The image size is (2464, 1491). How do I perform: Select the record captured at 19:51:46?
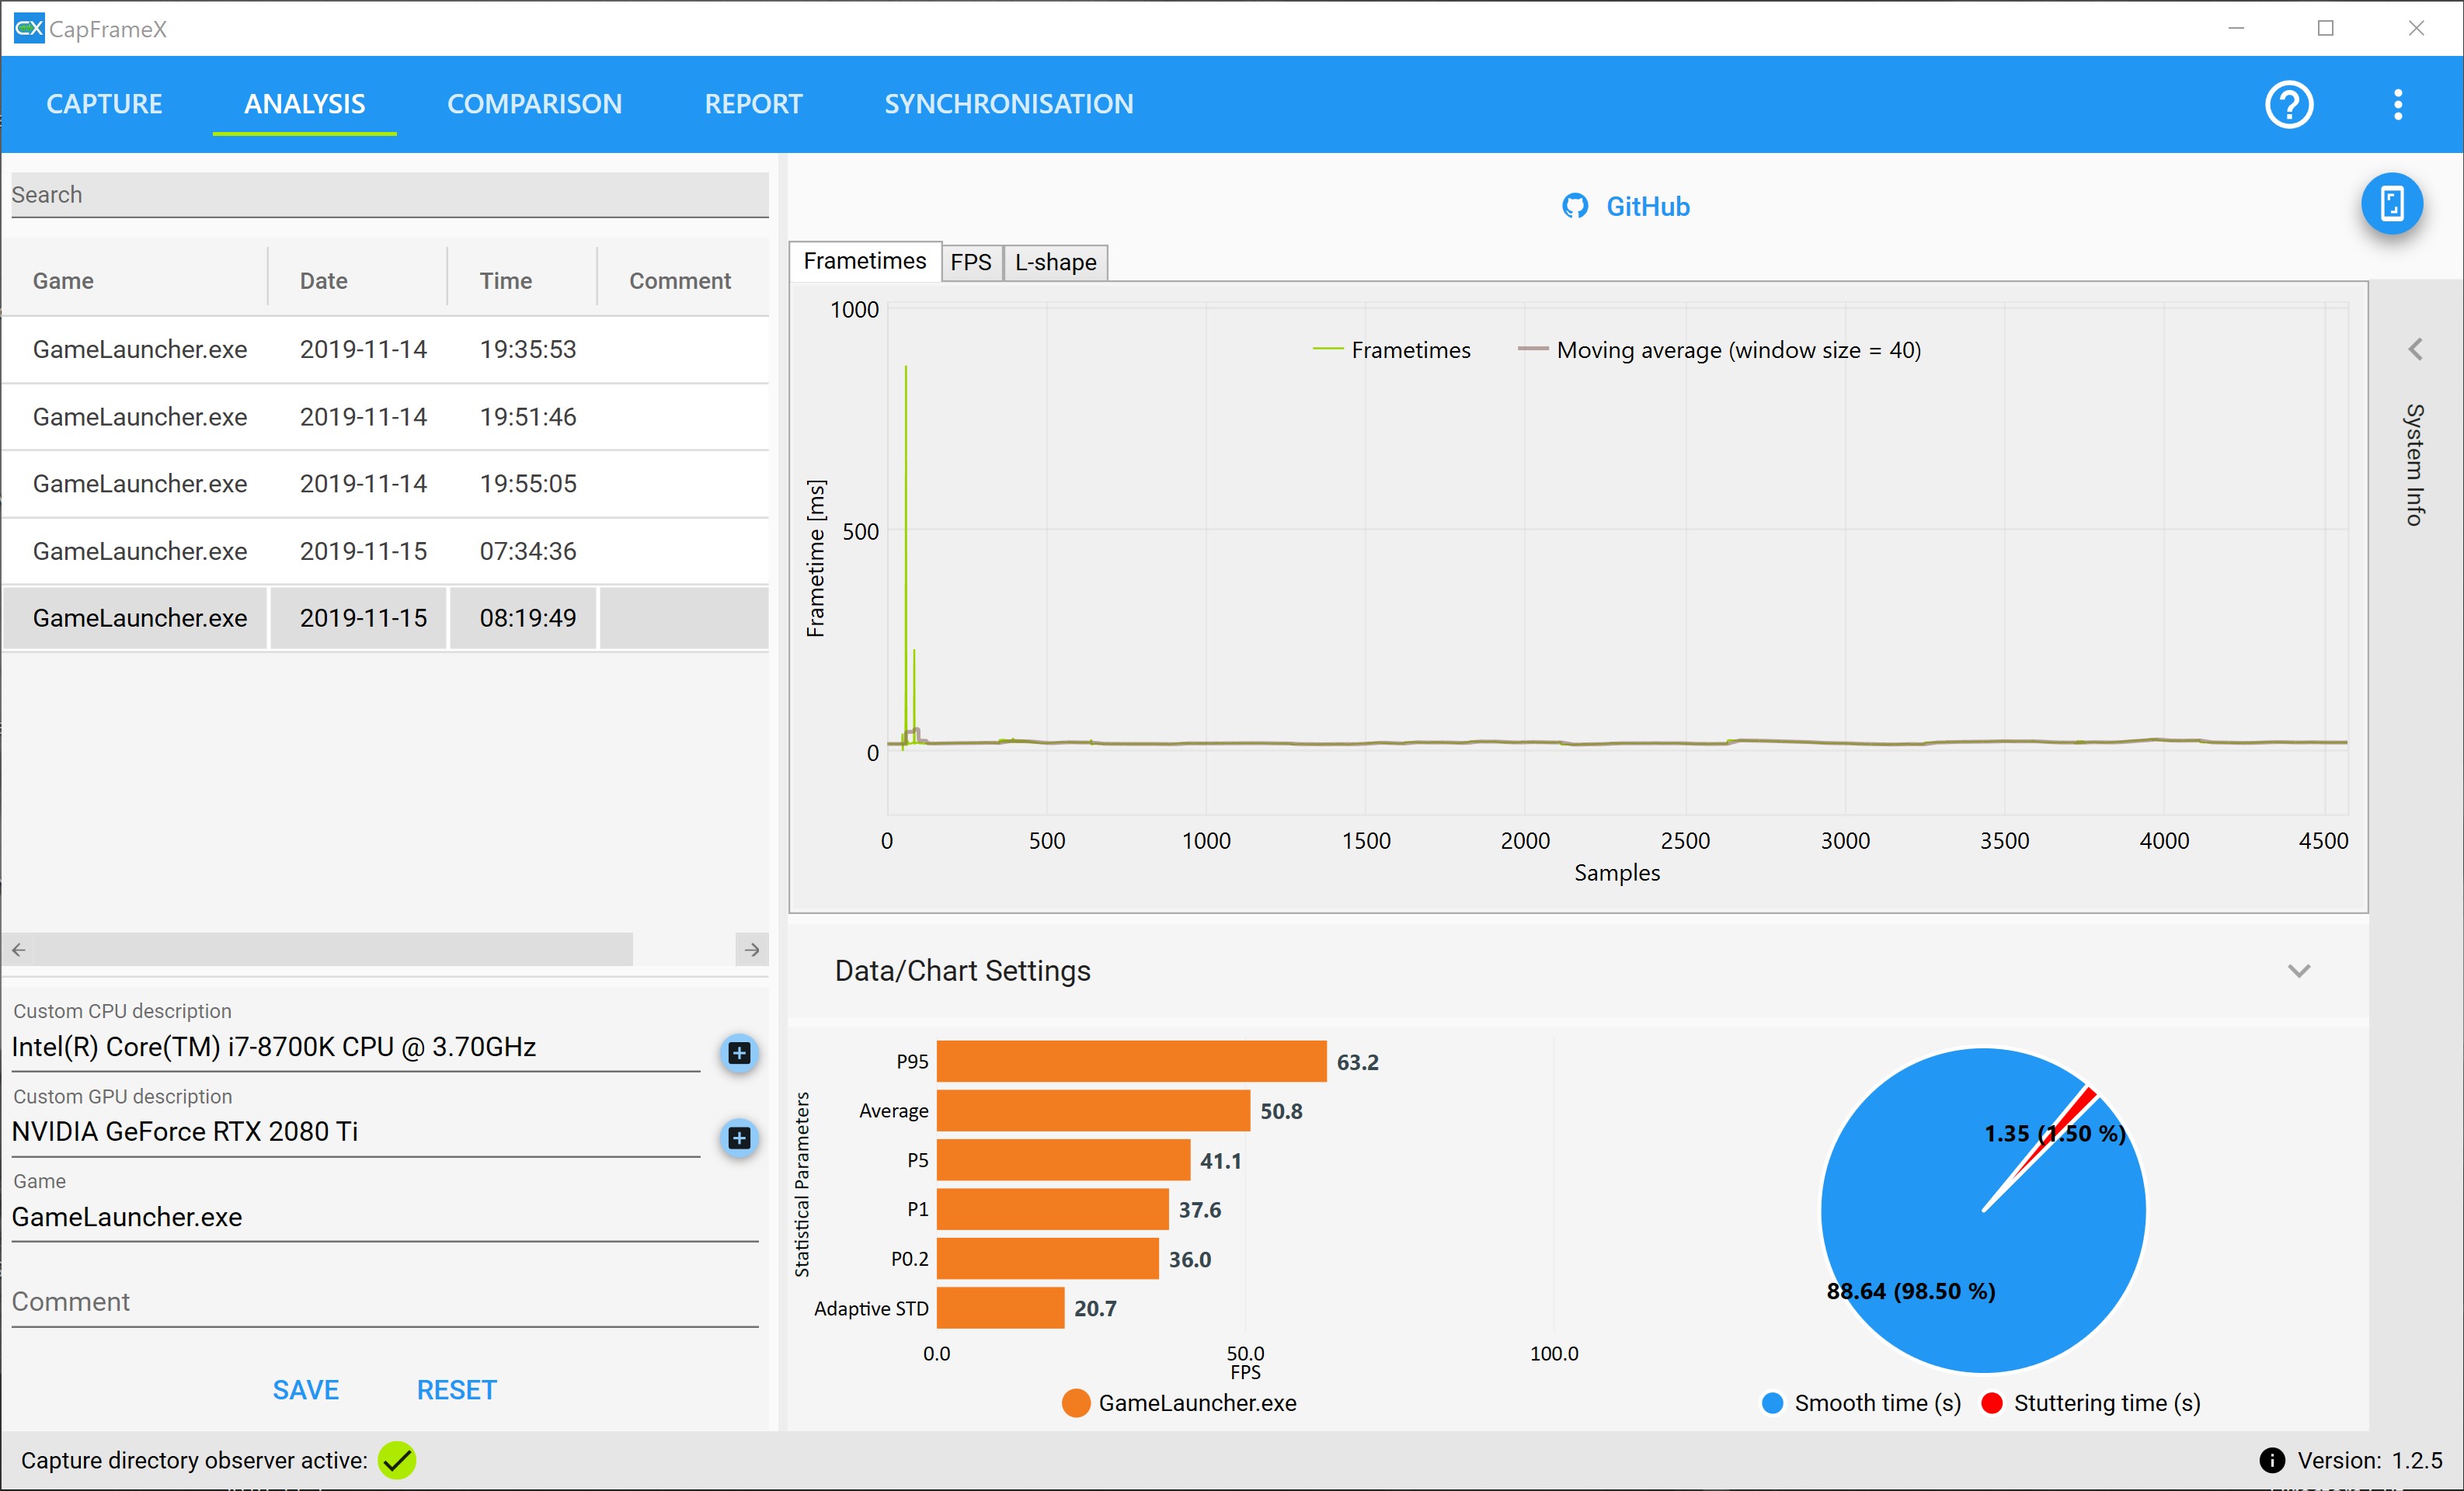(386, 416)
